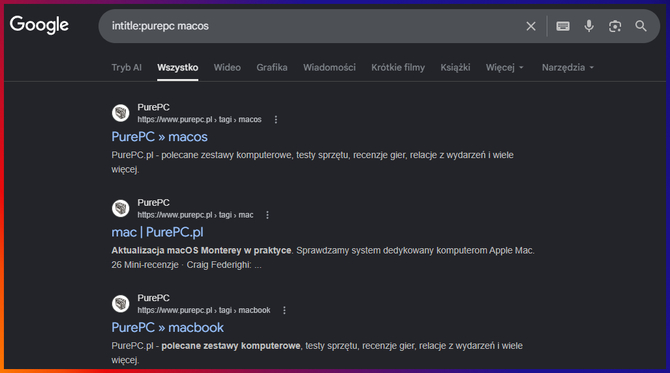This screenshot has height=373, width=670.
Task: Click the purepc.pl › tagi › macbook URL
Action: pos(204,310)
